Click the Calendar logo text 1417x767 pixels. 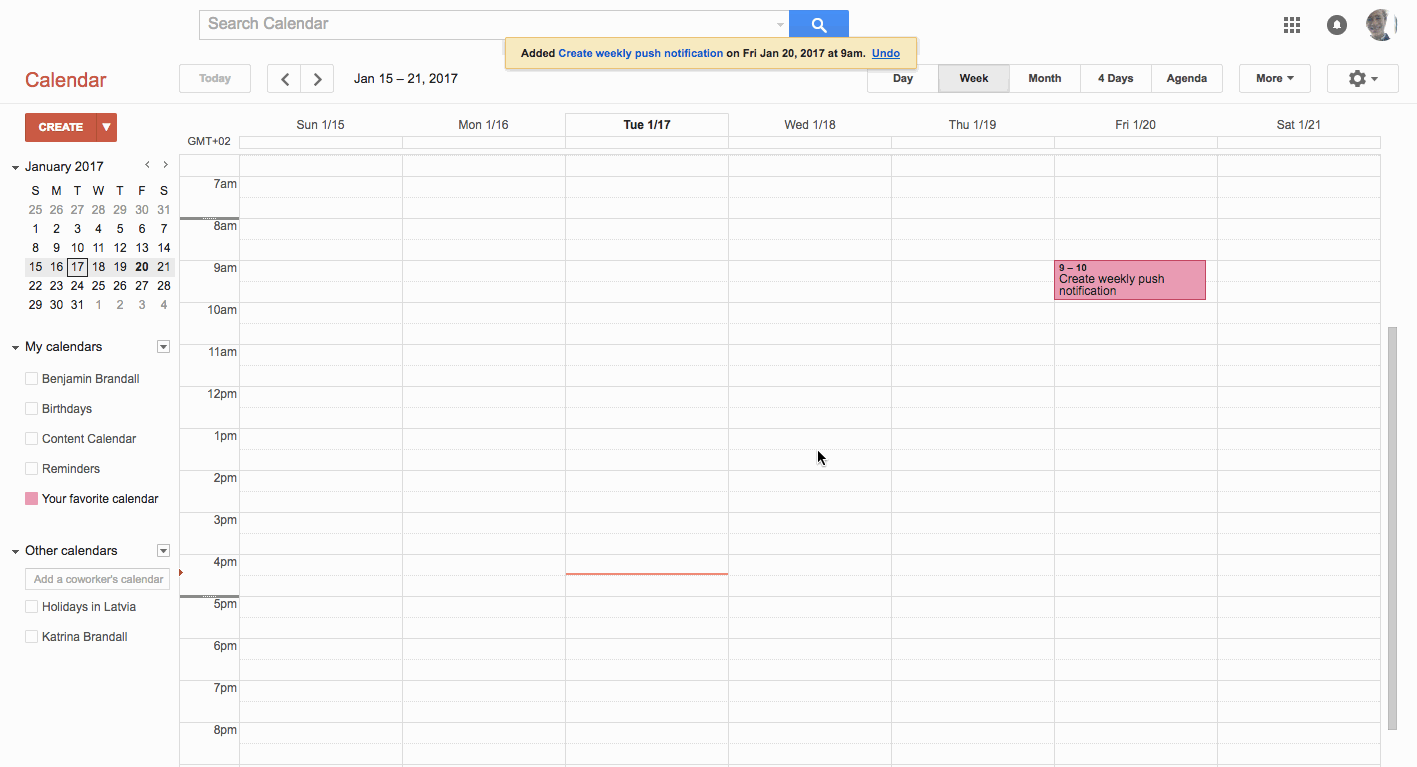click(66, 80)
